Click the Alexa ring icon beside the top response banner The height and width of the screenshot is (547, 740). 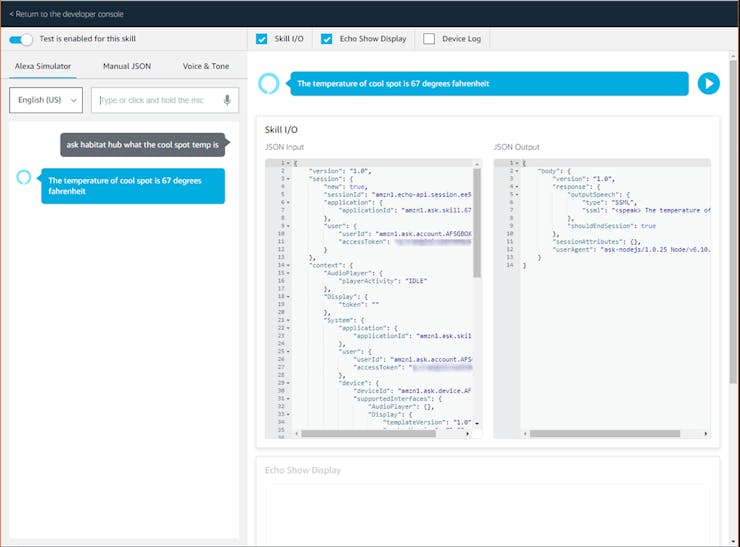tap(269, 84)
